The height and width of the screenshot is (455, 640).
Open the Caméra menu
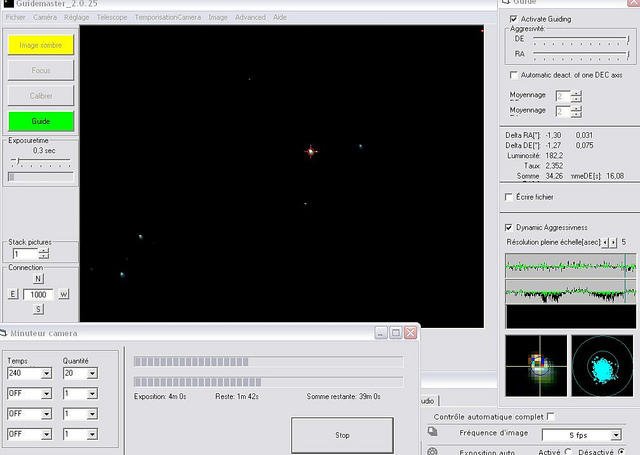pos(45,17)
